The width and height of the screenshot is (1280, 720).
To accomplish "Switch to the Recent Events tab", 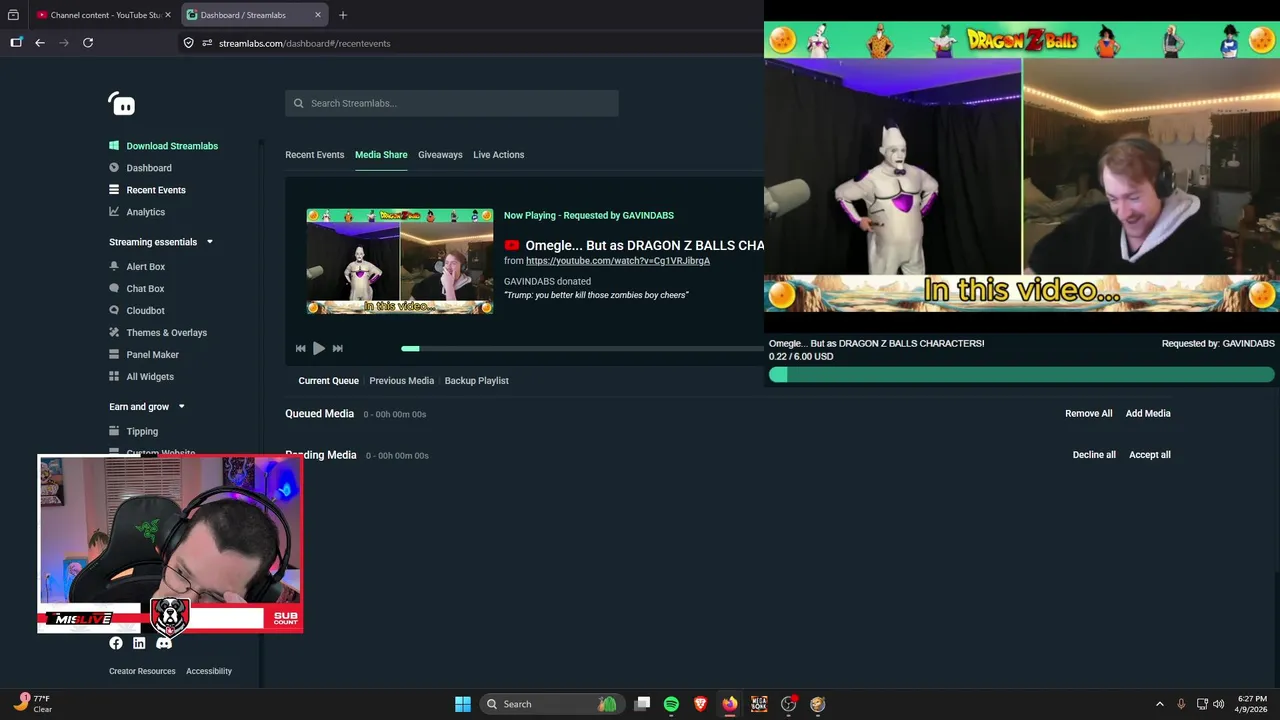I will (x=314, y=155).
